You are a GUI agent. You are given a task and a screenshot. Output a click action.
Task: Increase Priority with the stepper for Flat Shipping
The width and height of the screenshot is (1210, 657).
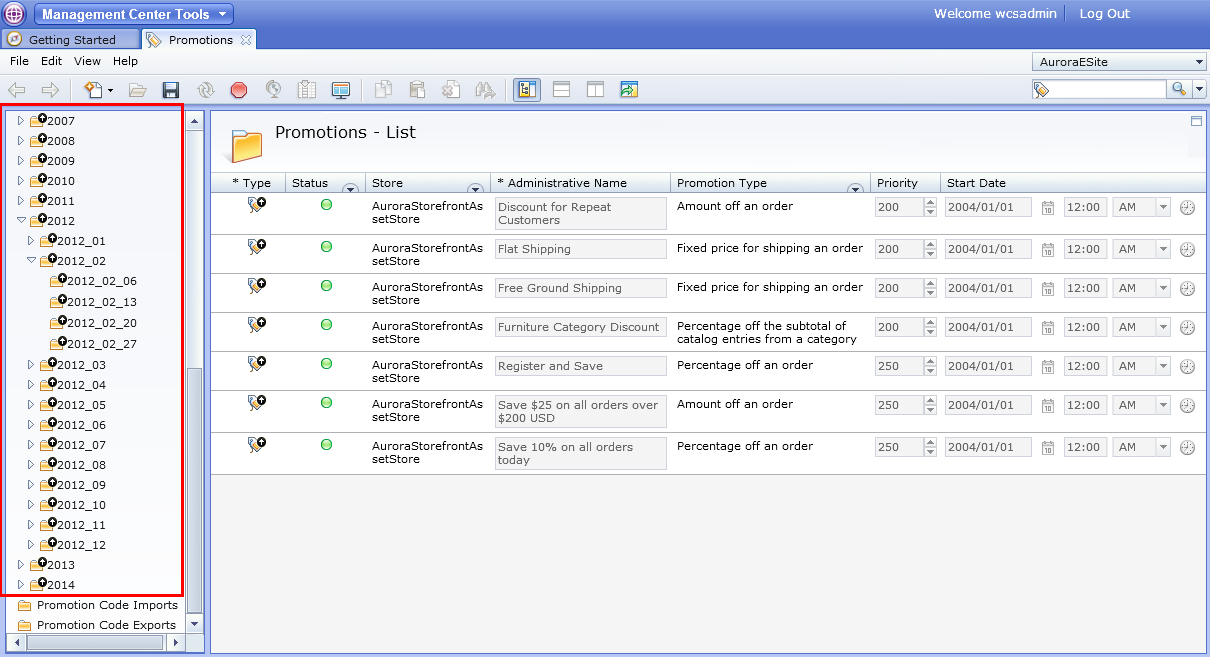929,244
